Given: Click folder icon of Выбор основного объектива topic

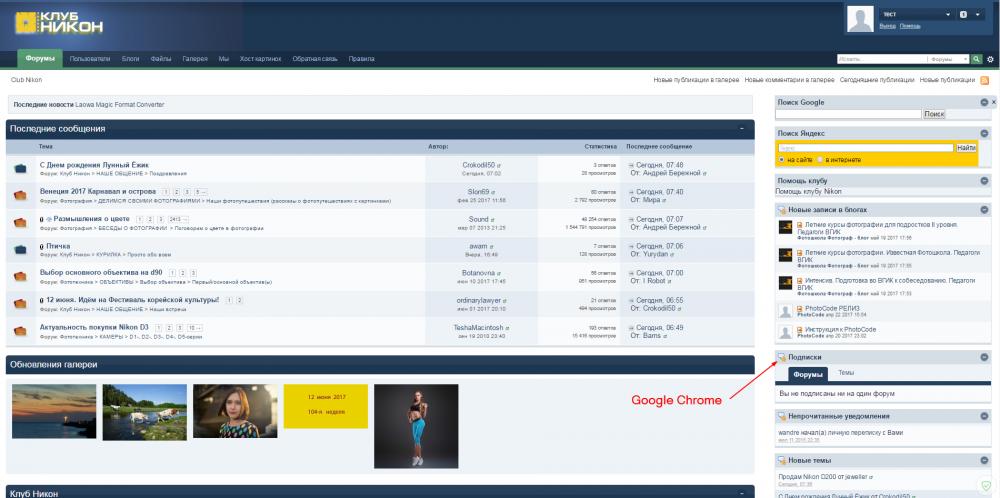Looking at the screenshot, I should click(x=20, y=276).
